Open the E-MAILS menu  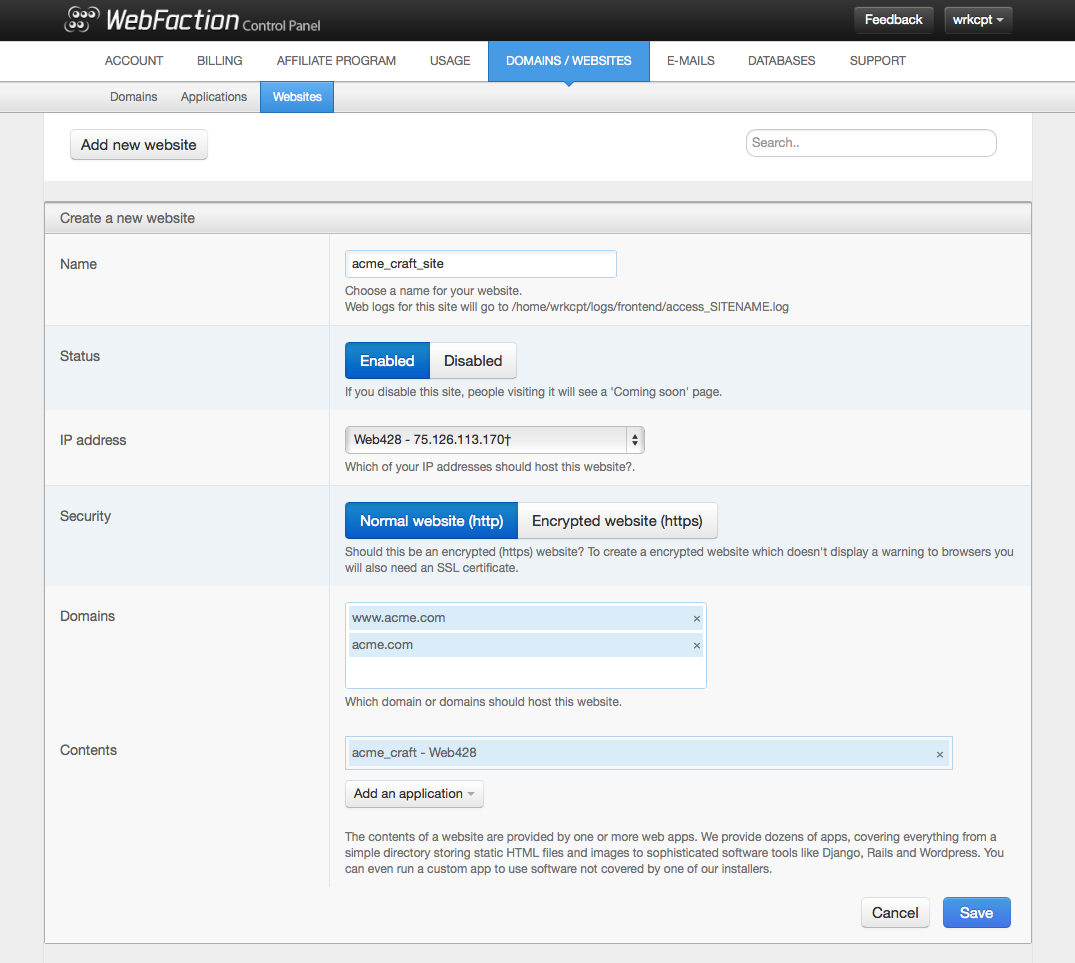click(x=690, y=61)
